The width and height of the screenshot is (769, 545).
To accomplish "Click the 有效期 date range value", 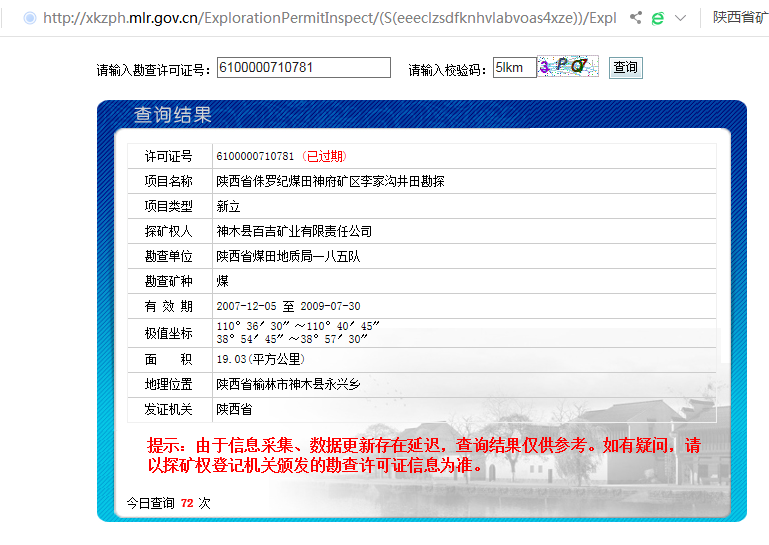I will [x=288, y=306].
